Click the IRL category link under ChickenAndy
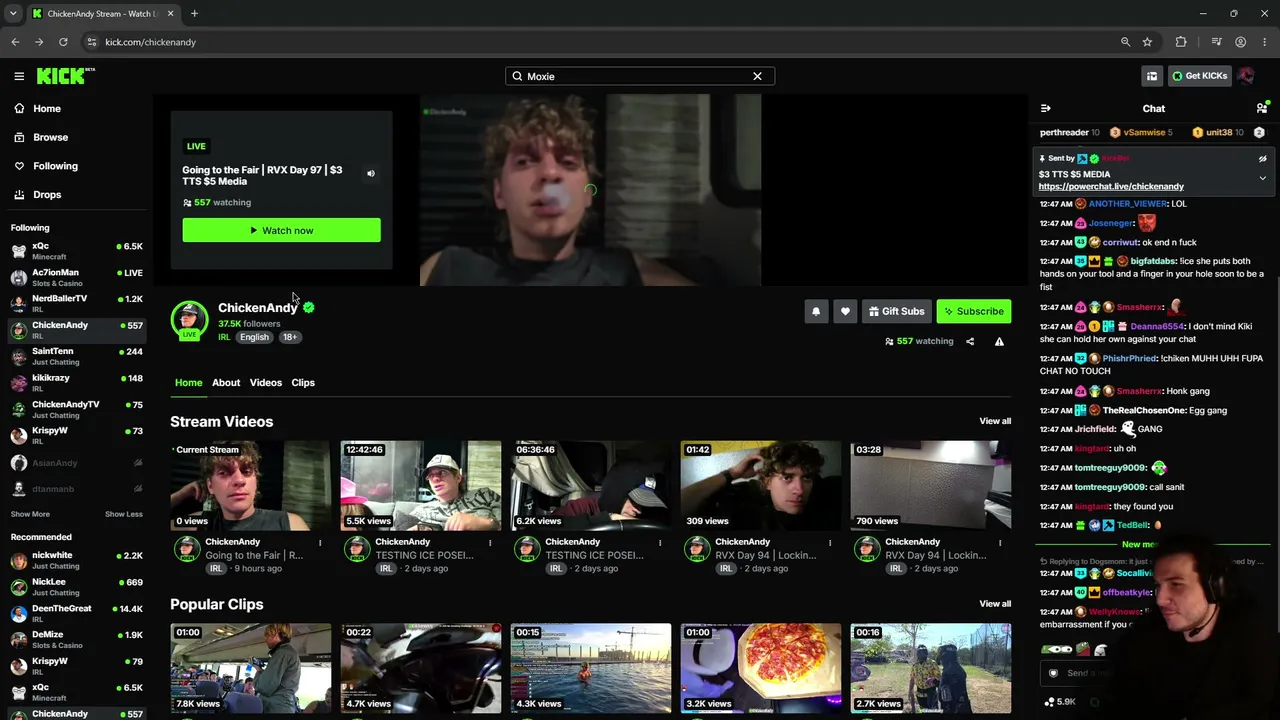This screenshot has width=1280, height=720. [224, 337]
